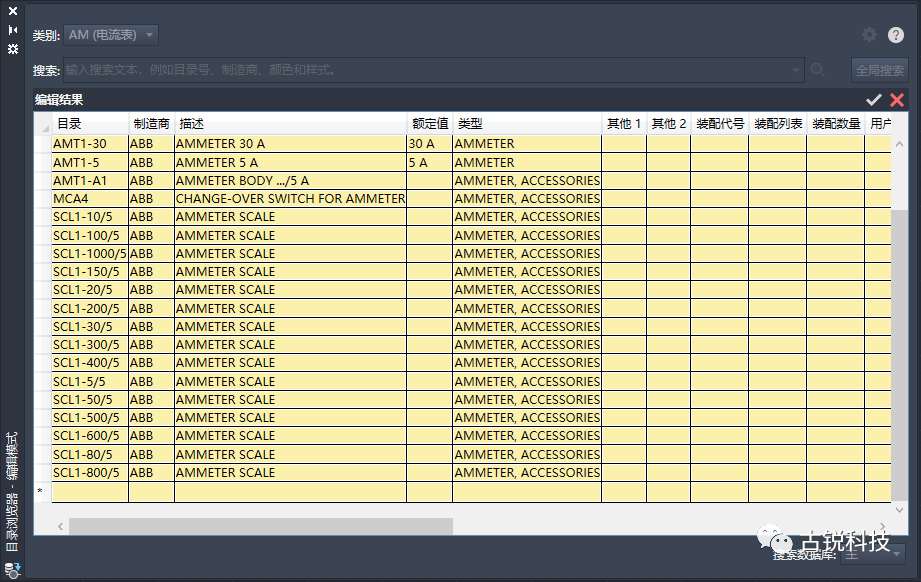Viewport: 921px width, 582px height.
Task: Click the 装配列表 column header
Action: [x=778, y=124]
